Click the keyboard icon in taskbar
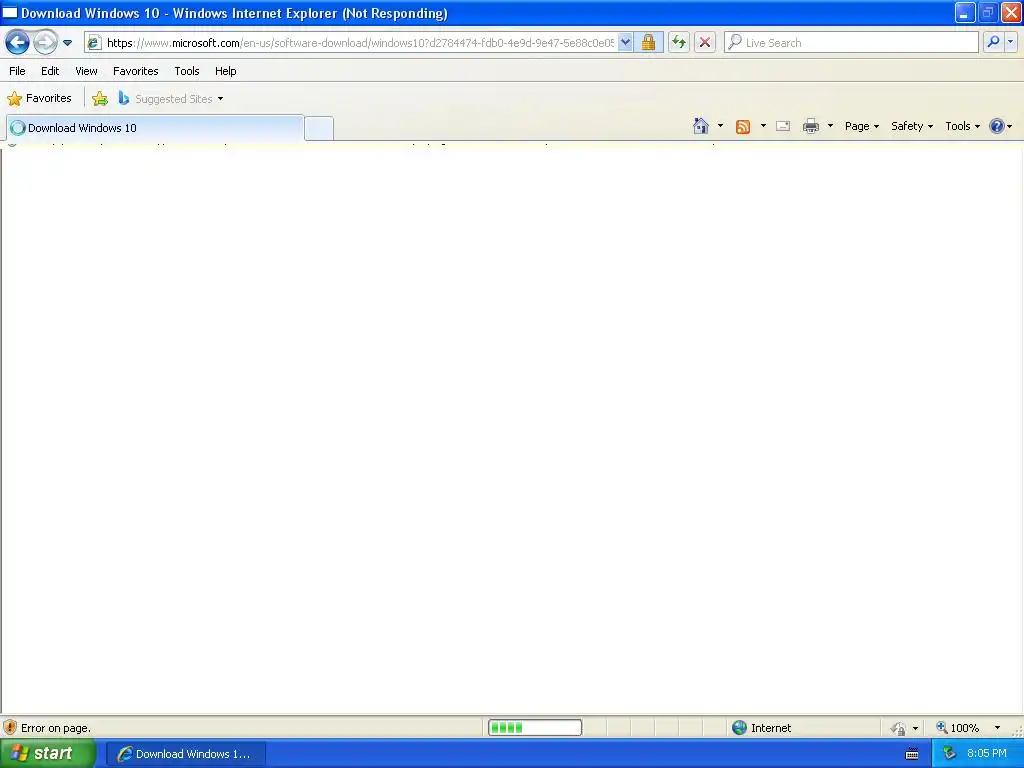 (912, 754)
